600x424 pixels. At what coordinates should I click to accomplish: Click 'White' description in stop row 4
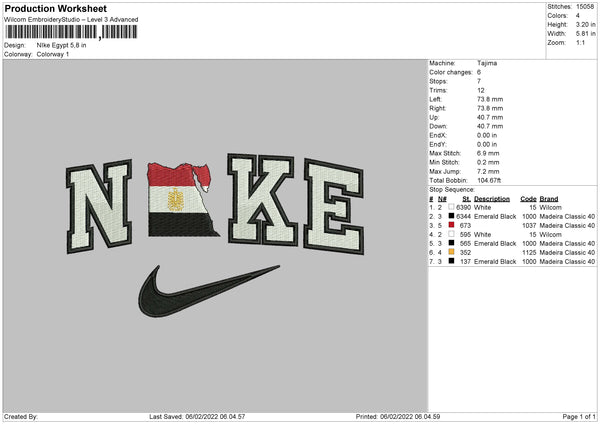[x=482, y=235]
